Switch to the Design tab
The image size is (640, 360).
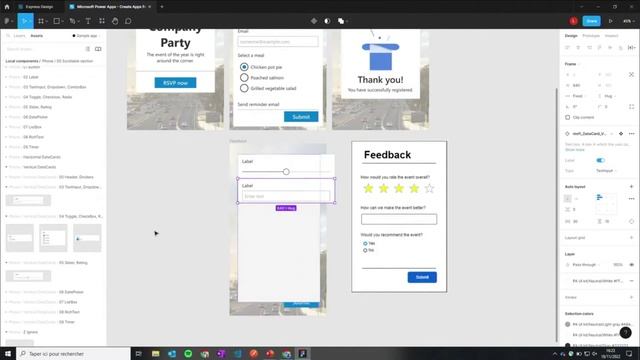[x=571, y=36]
